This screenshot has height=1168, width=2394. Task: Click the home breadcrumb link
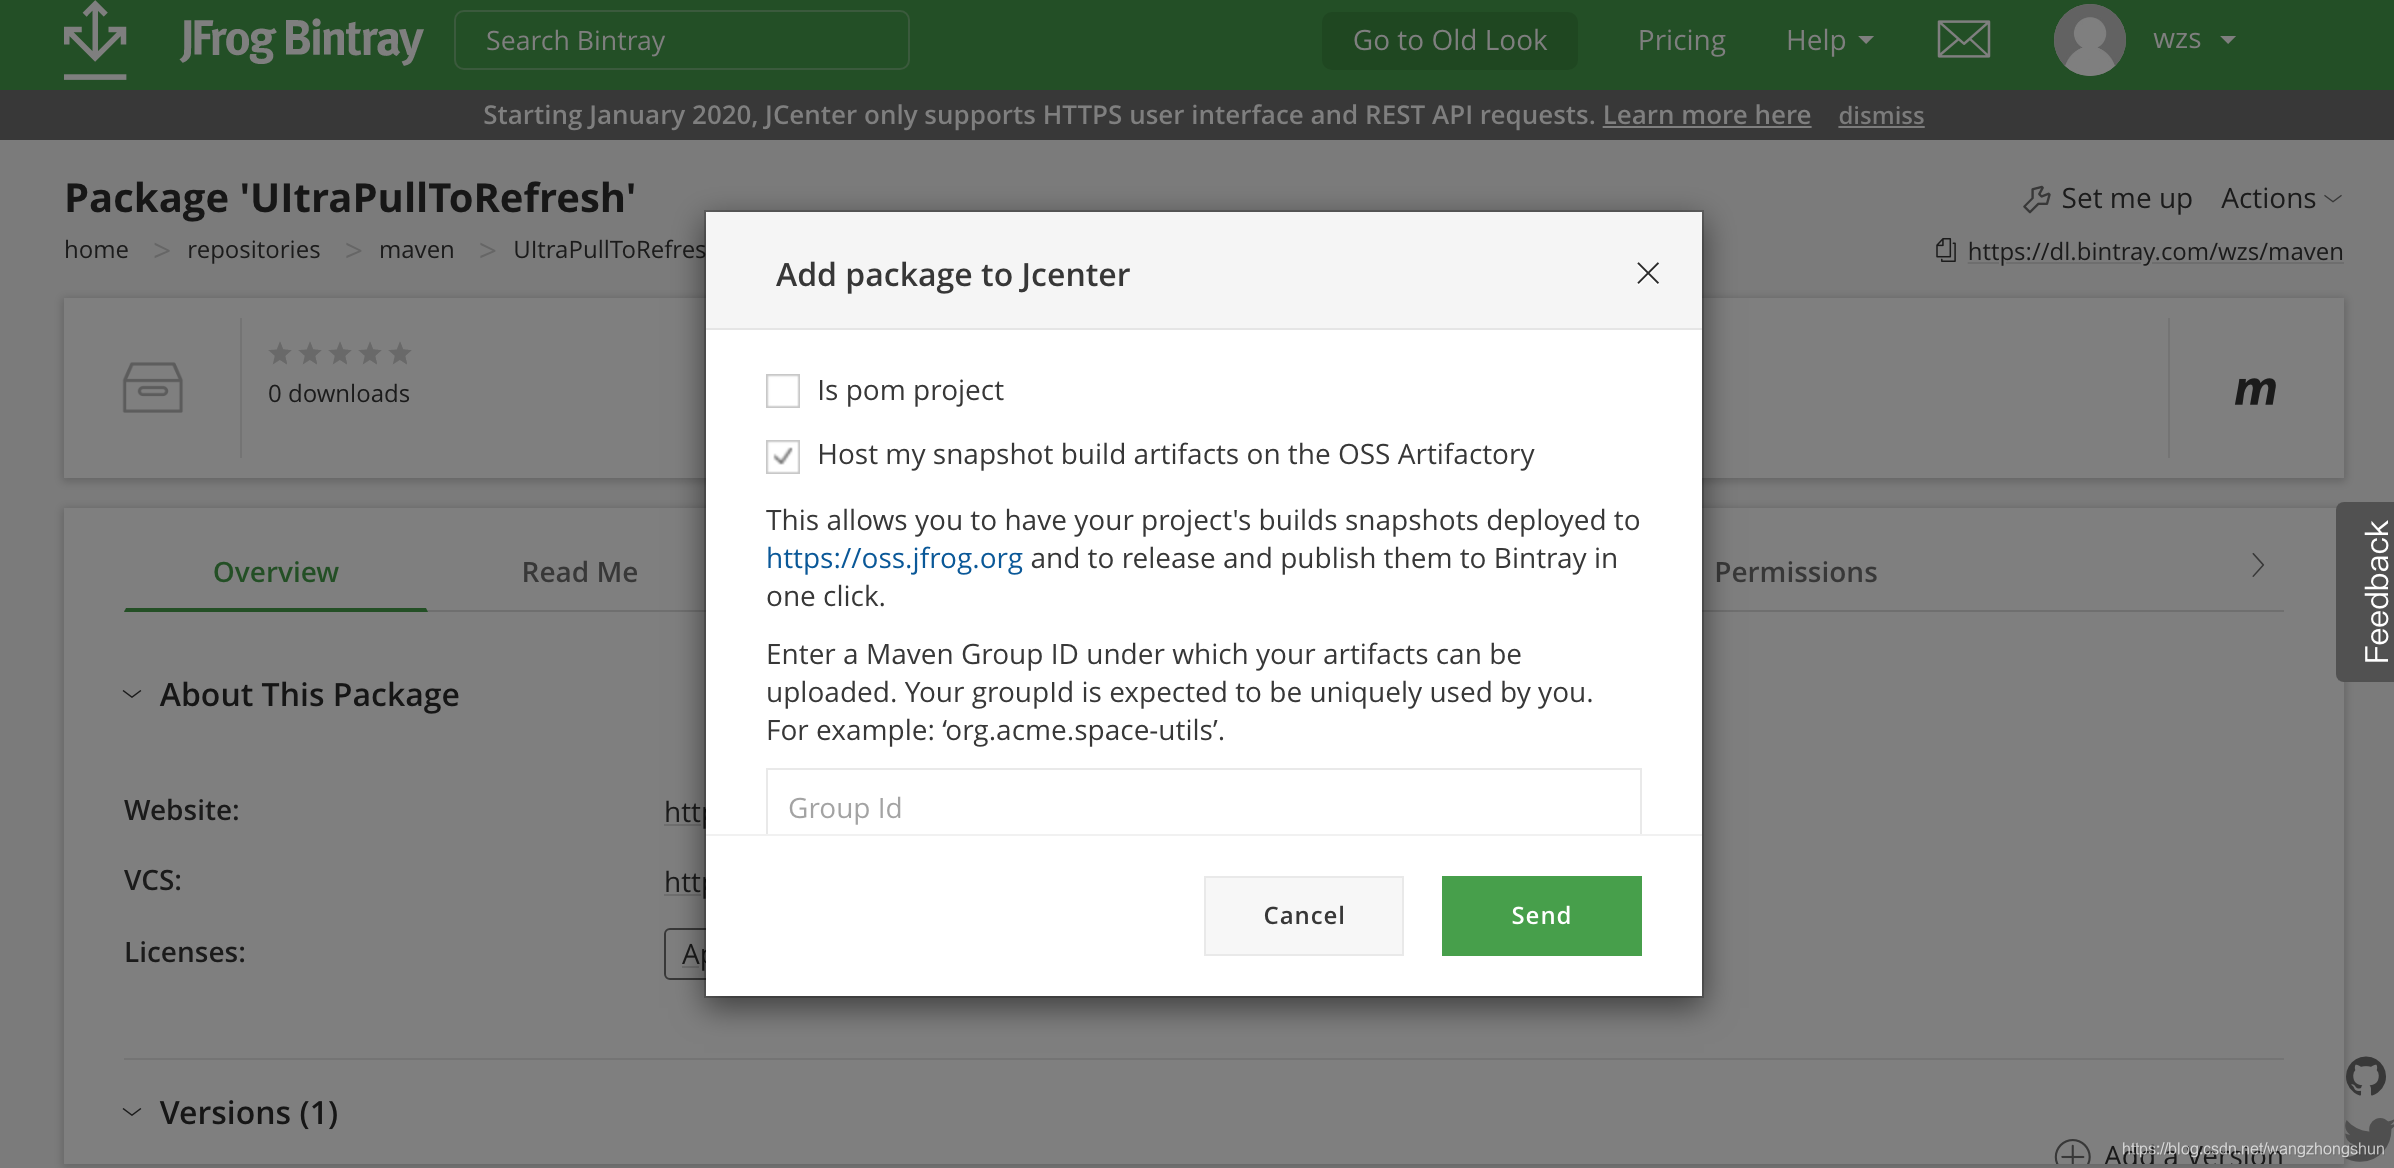coord(96,249)
